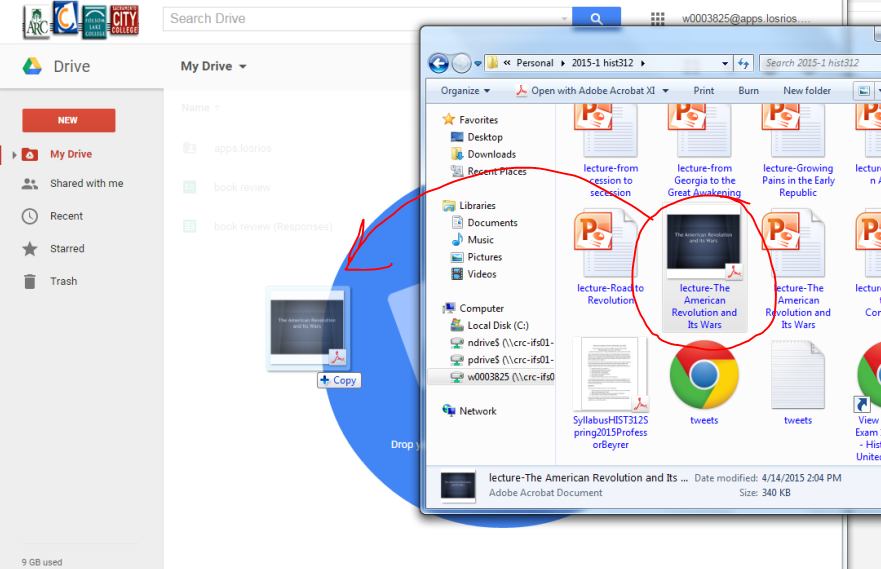Image resolution: width=881 pixels, height=569 pixels.
Task: Open address bar history dropdown arrow
Action: pyautogui.click(x=725, y=63)
